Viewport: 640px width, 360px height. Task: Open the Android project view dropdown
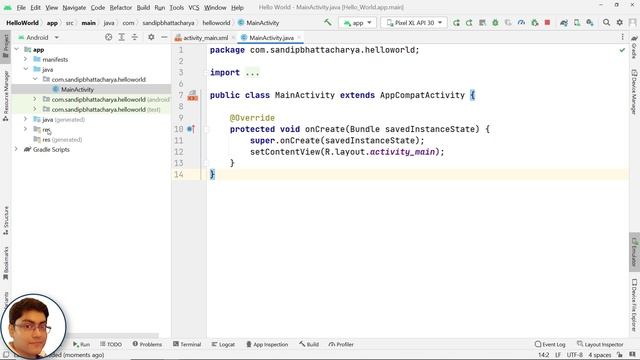tap(38, 37)
